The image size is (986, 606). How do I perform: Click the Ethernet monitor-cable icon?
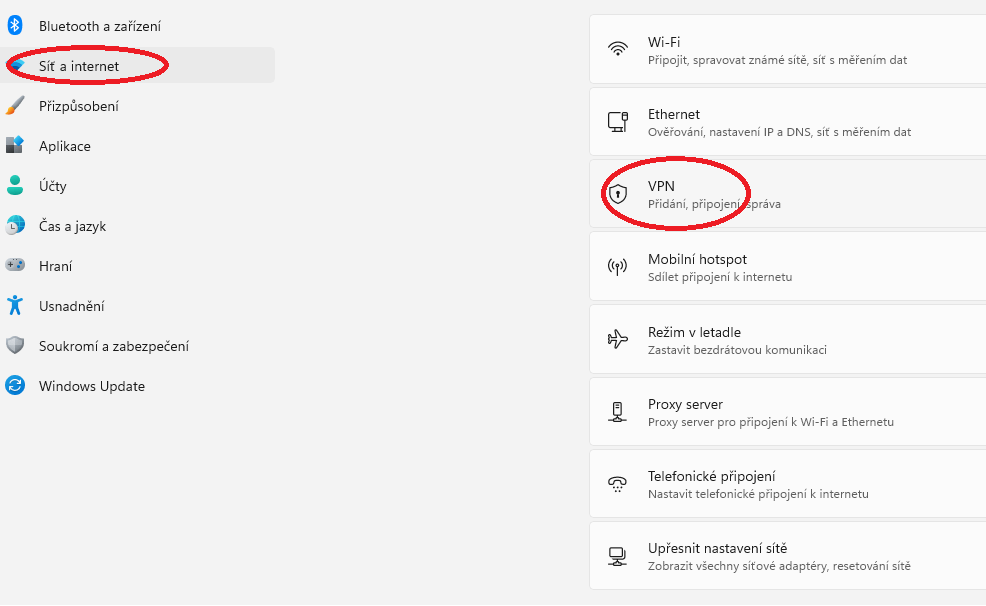618,121
